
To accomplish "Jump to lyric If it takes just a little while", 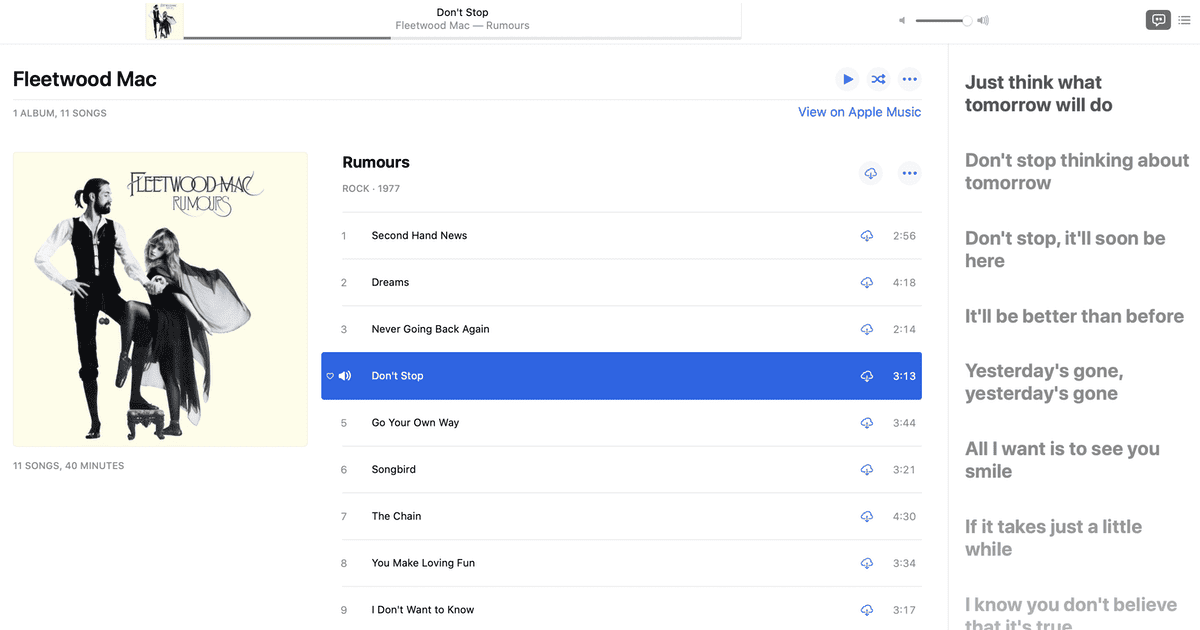I will point(1053,538).
